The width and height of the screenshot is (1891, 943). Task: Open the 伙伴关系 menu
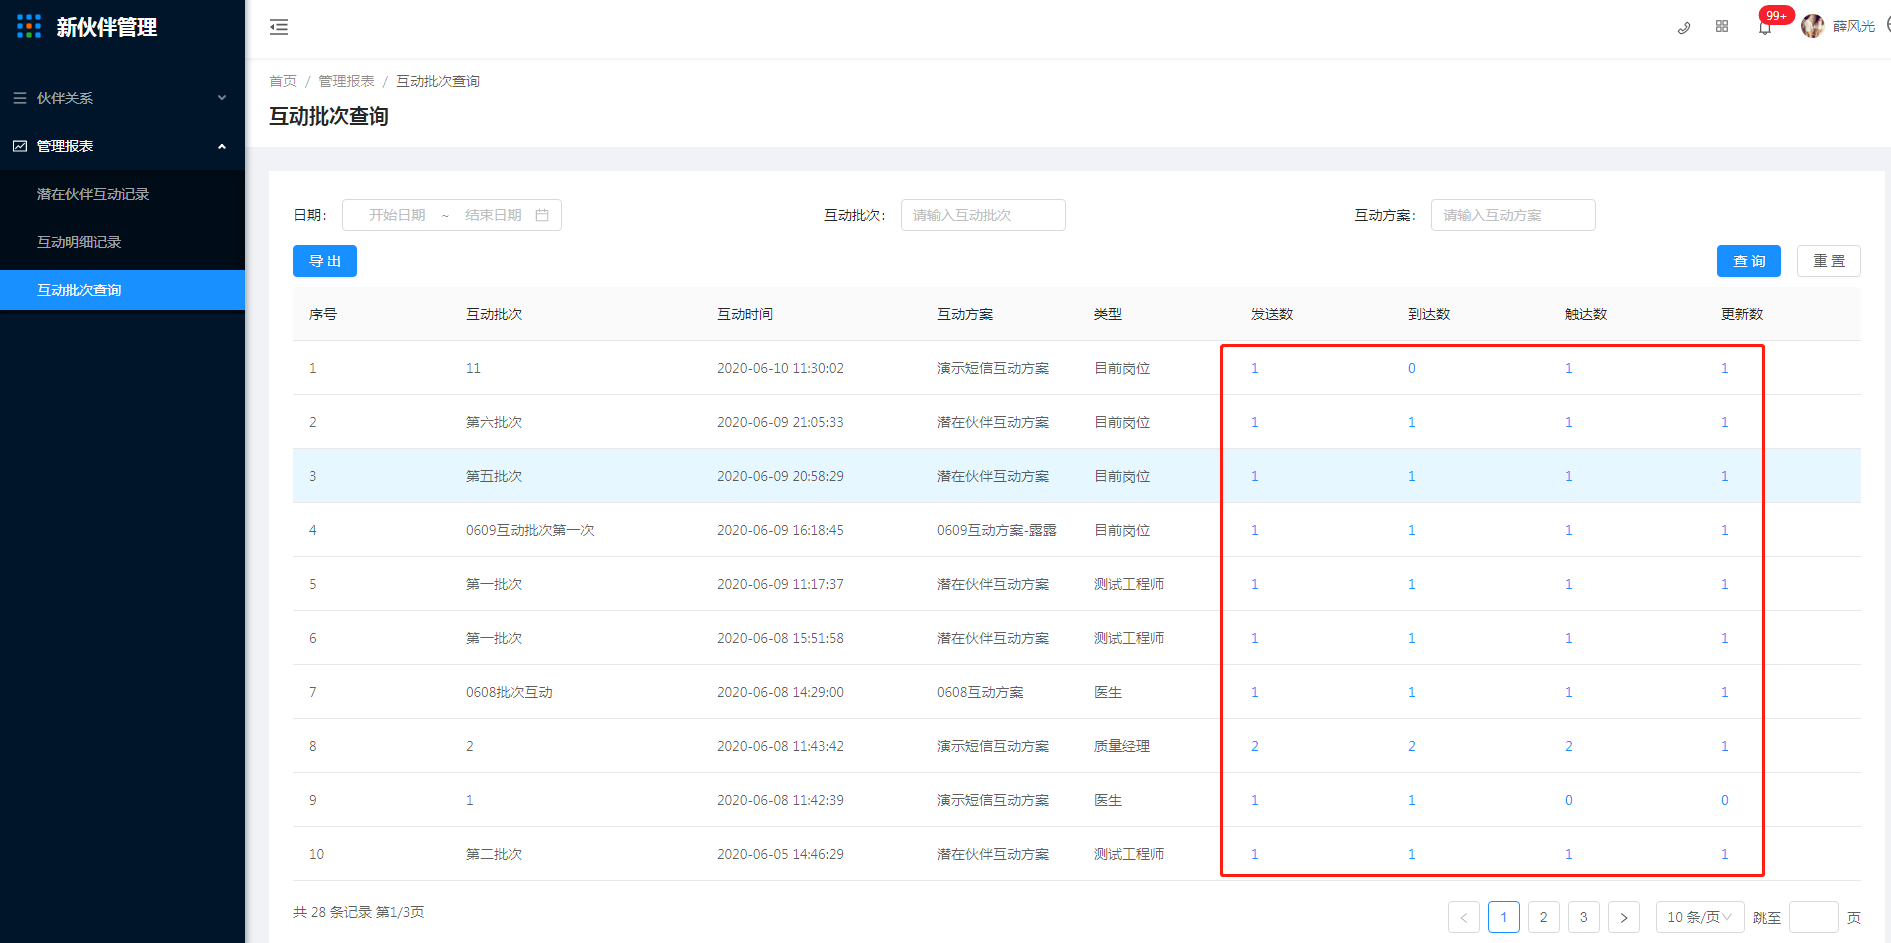[x=122, y=98]
